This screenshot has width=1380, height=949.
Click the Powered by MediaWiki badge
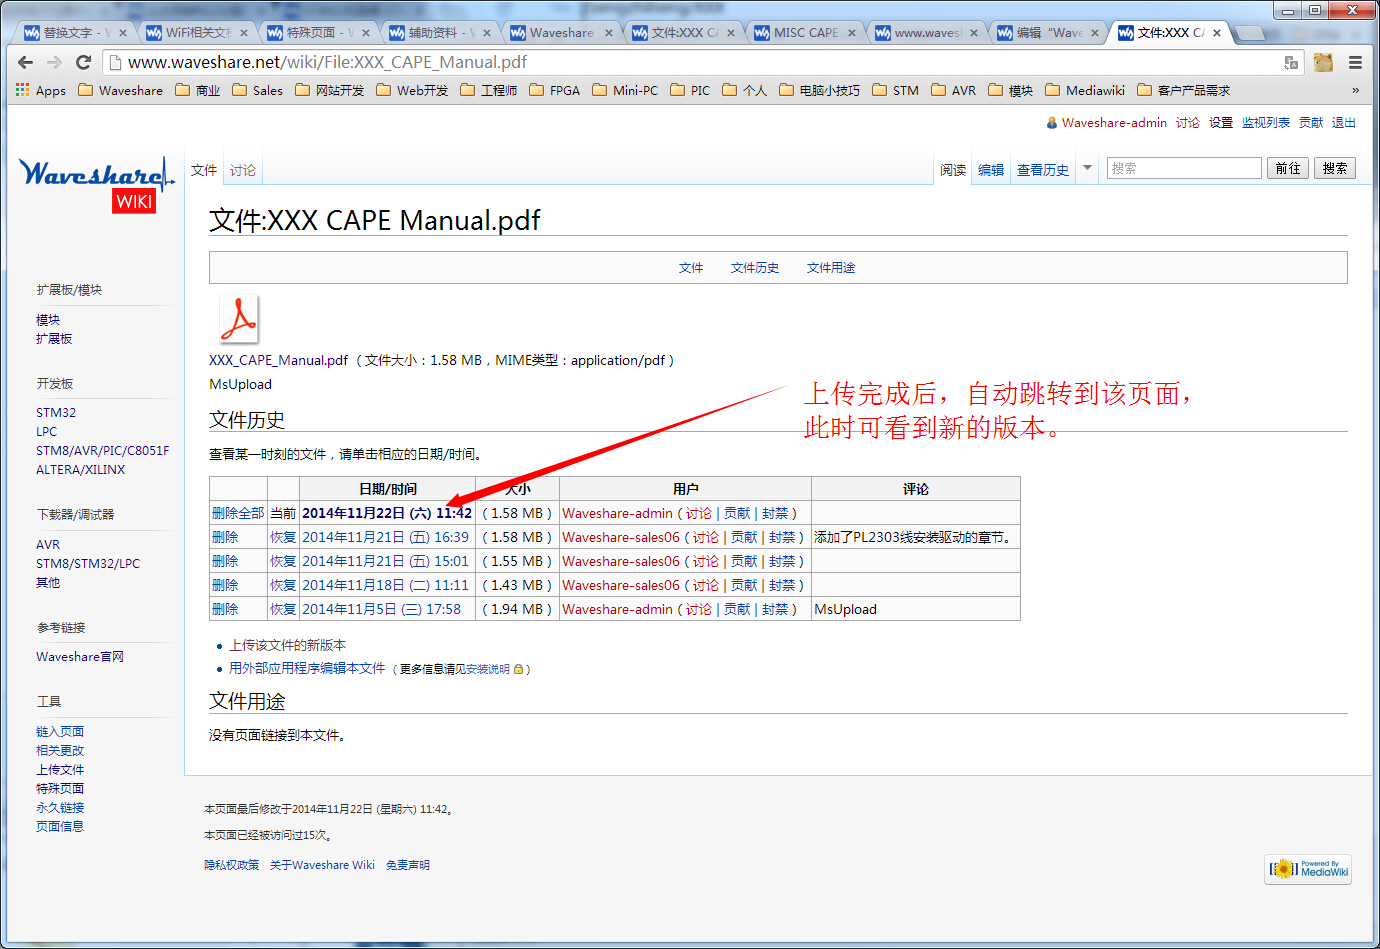point(1309,869)
